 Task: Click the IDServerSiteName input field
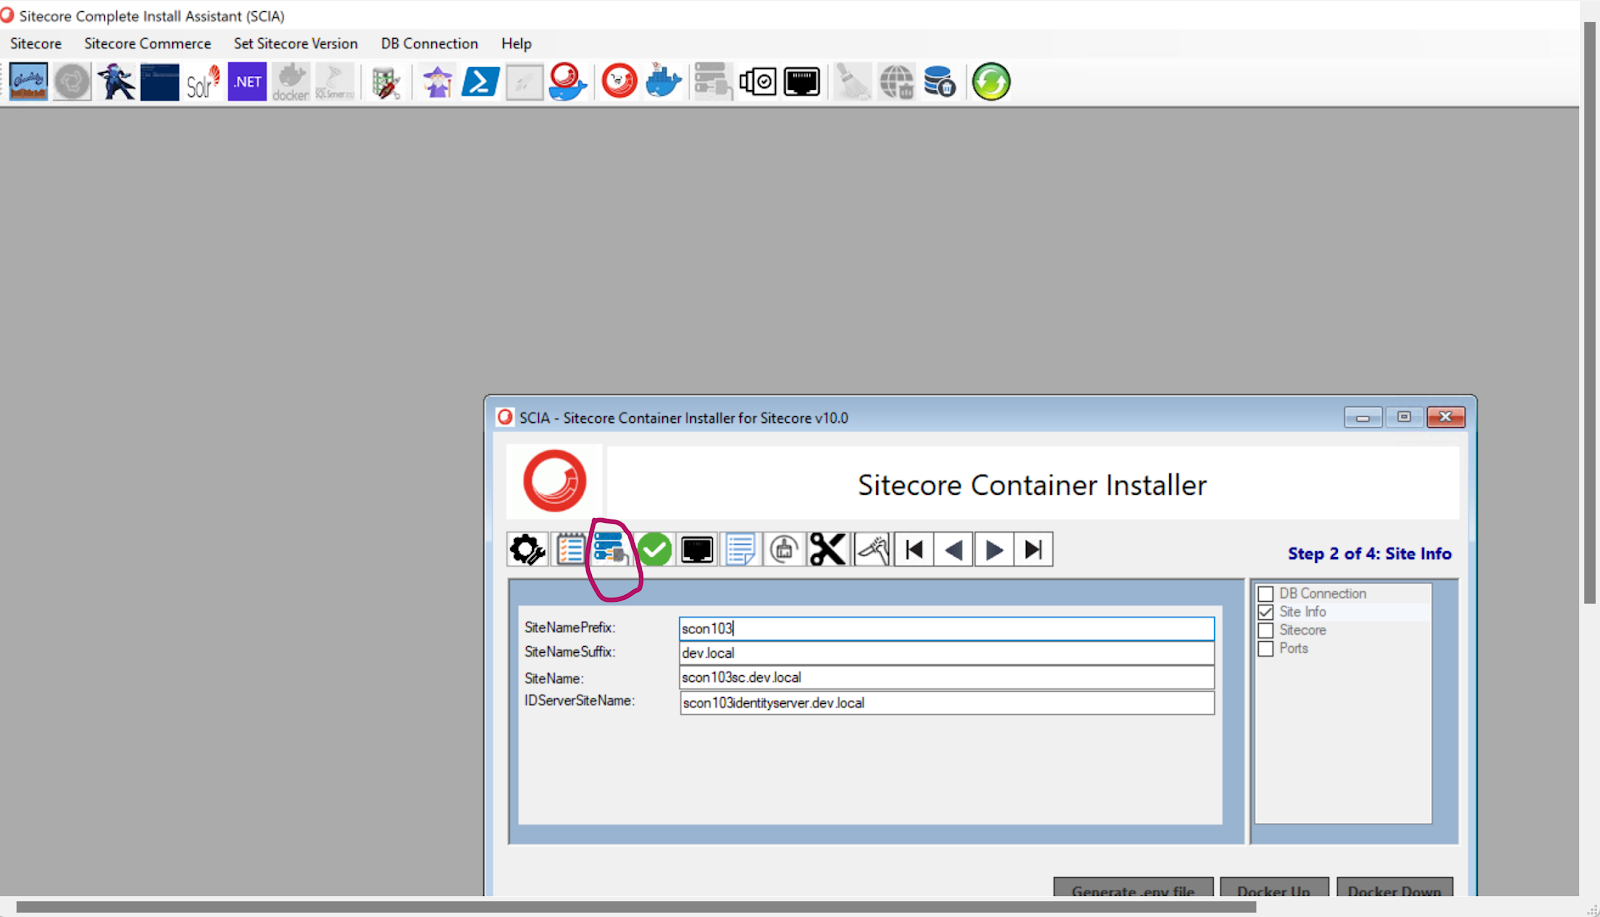pos(947,703)
